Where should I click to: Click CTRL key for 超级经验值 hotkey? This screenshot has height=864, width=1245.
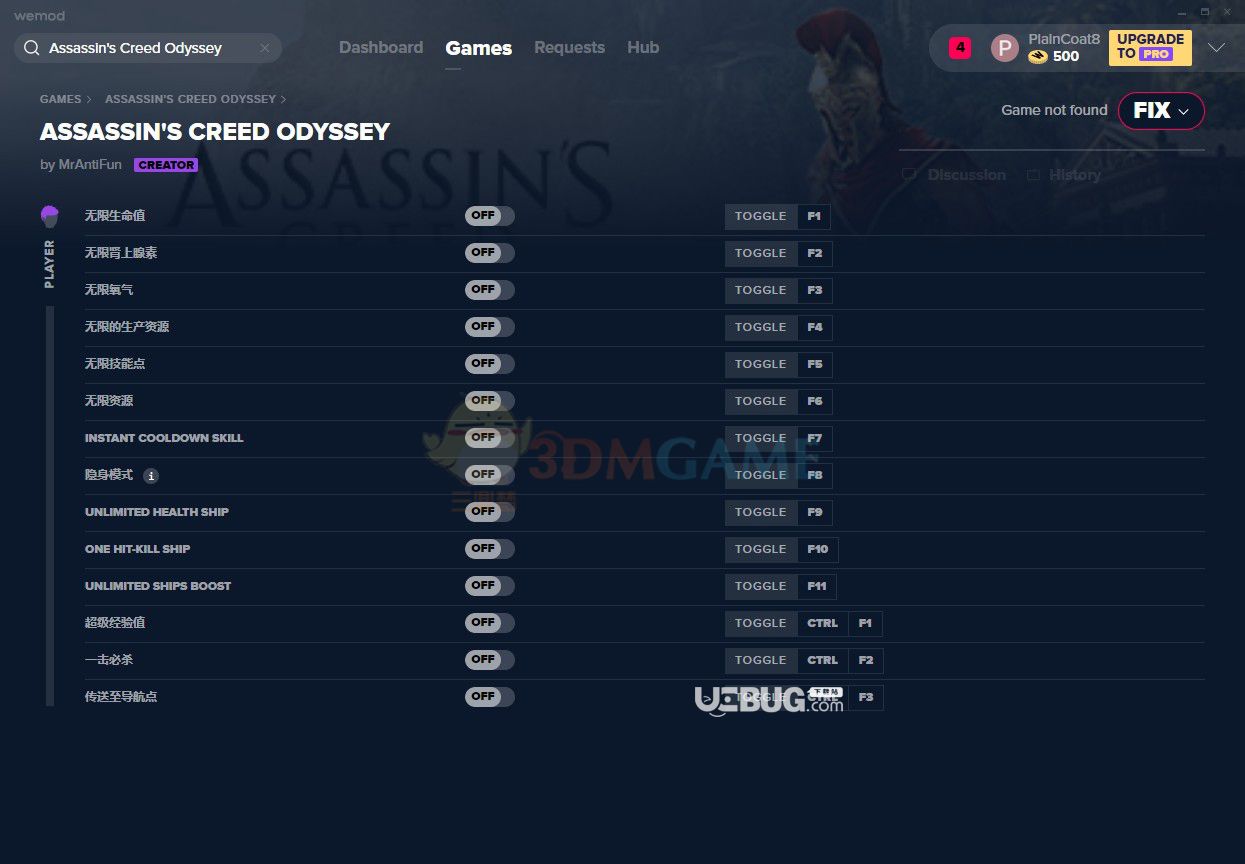tap(823, 624)
